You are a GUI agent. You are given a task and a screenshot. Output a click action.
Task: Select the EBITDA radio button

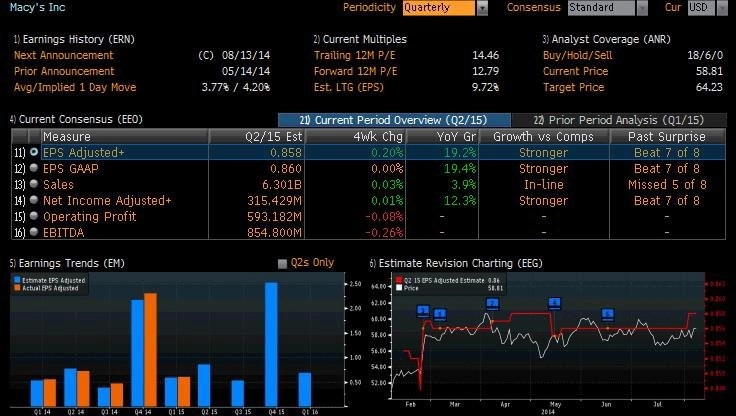(34, 232)
